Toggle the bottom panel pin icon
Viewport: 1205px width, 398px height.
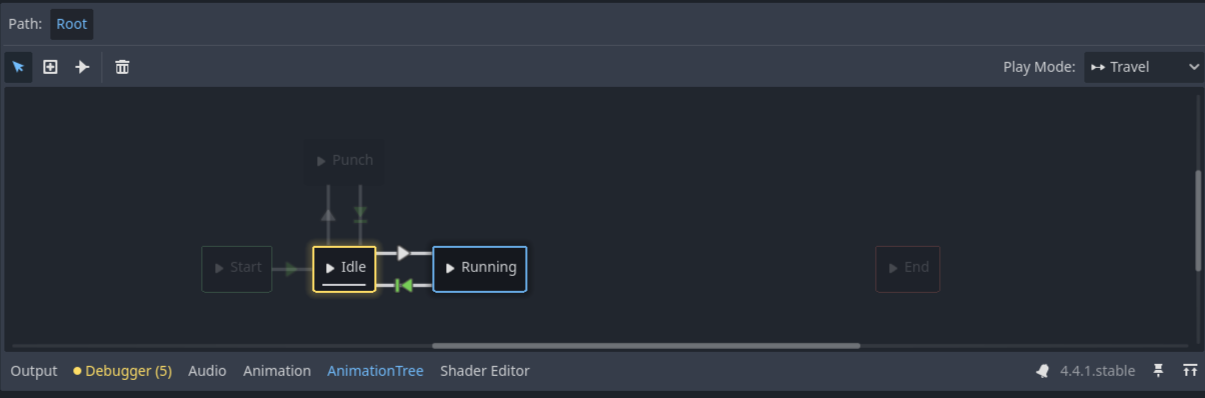(x=1158, y=371)
